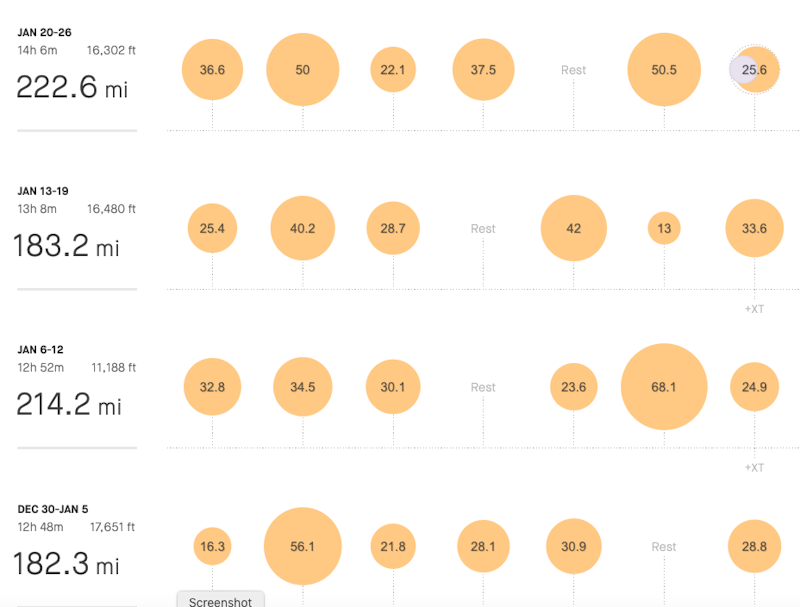Select the 16.3 mile activity bubble
The height and width of the screenshot is (607, 800).
pyautogui.click(x=212, y=546)
